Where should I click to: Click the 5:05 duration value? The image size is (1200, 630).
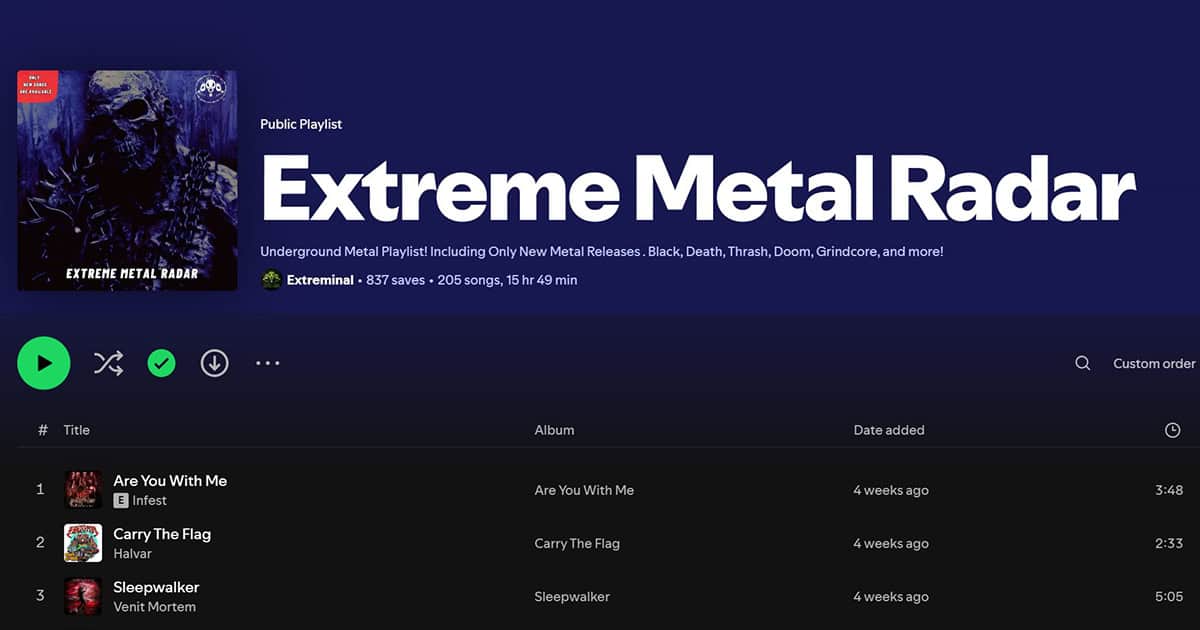(1169, 596)
